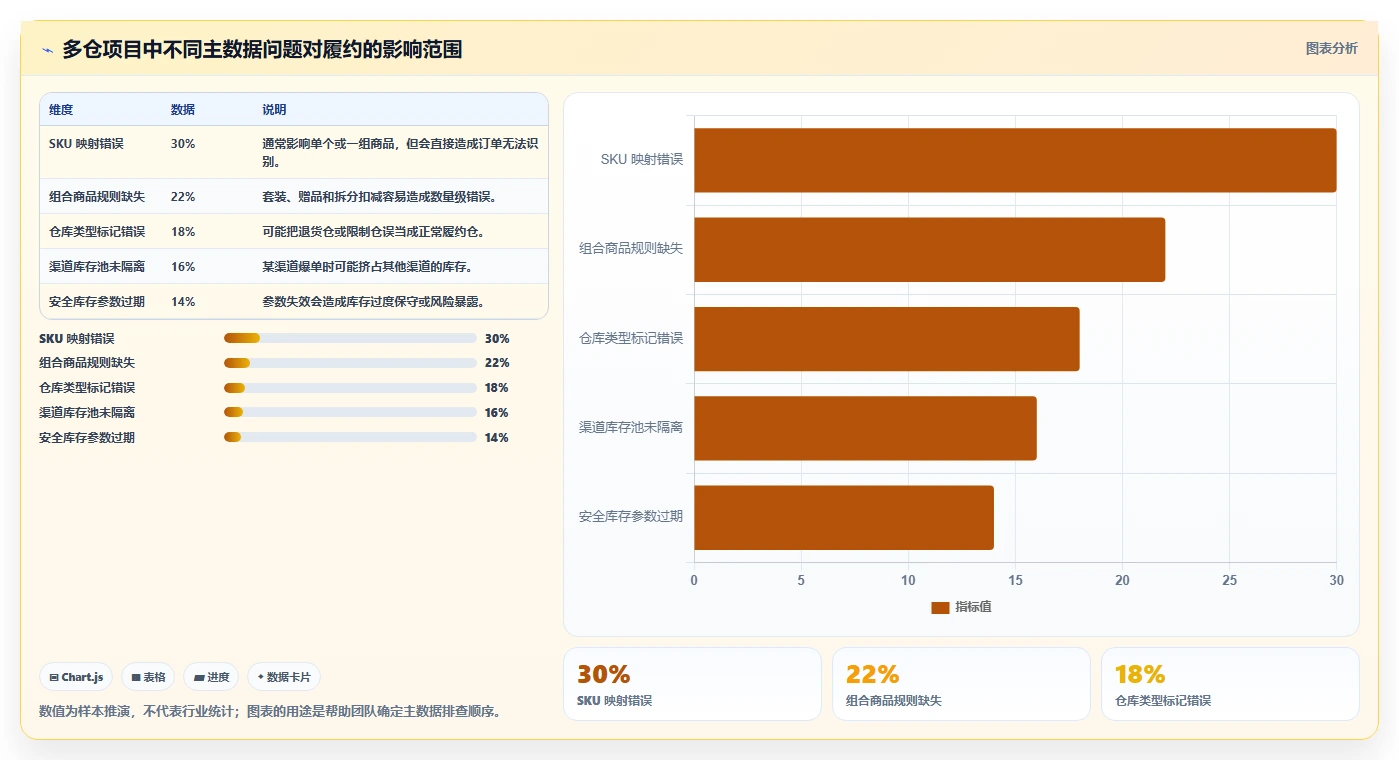This screenshot has height=760, width=1399.
Task: Click the SKU 映射错误 chart bar
Action: tap(1015, 160)
